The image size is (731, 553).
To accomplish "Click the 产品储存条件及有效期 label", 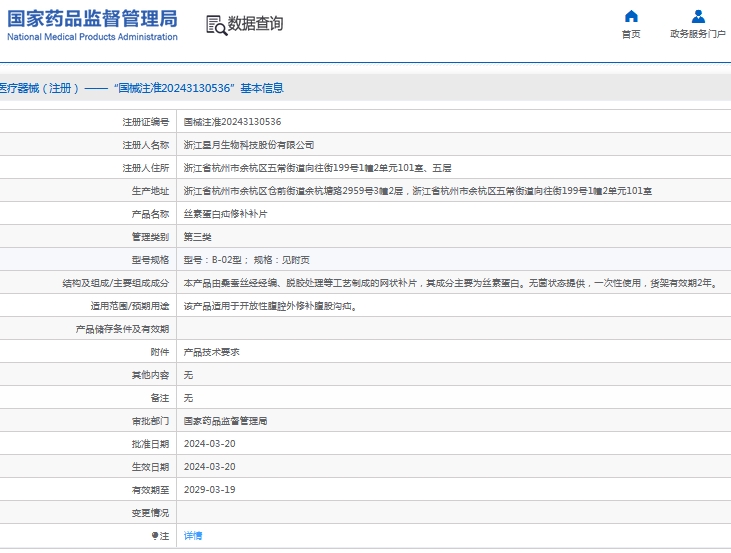I will coord(122,329).
